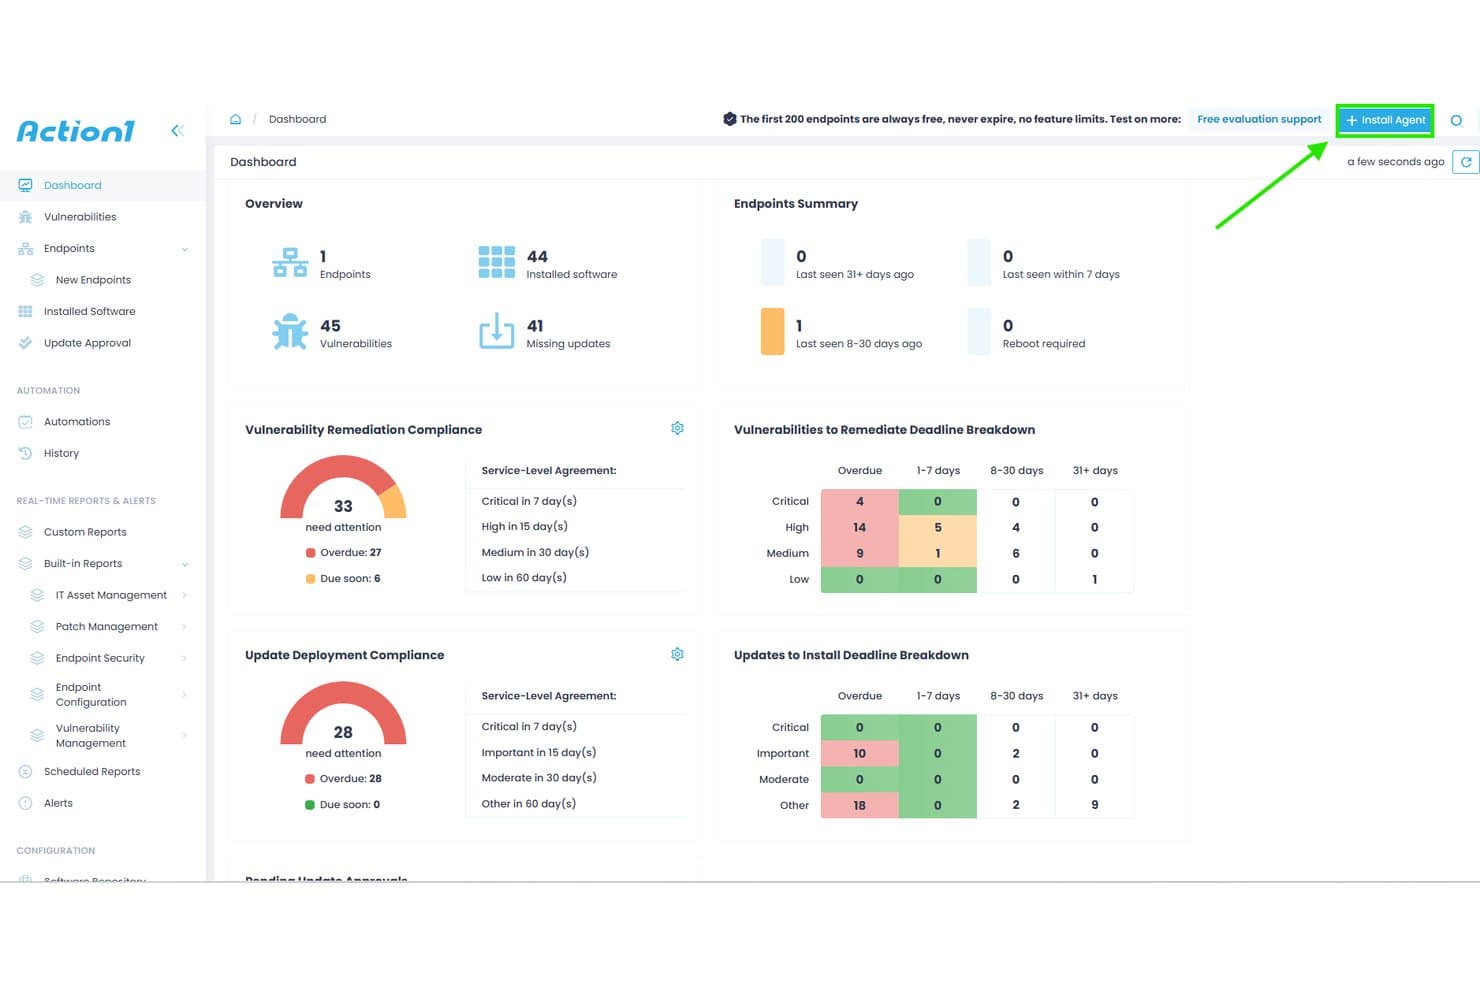Click the Installed software grid icon in Overview
Image resolution: width=1480 pixels, height=987 pixels.
pyautogui.click(x=497, y=262)
